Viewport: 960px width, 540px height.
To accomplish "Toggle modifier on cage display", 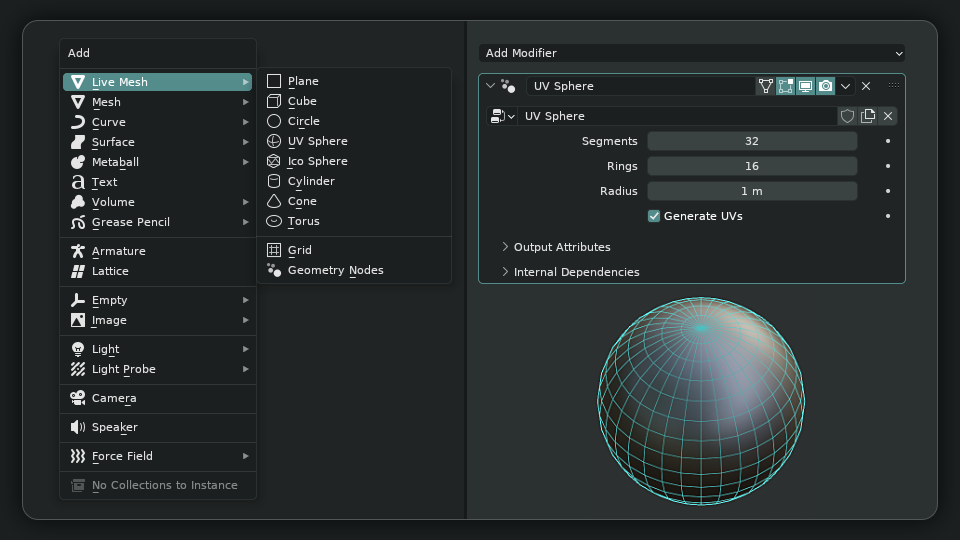I will click(x=765, y=86).
